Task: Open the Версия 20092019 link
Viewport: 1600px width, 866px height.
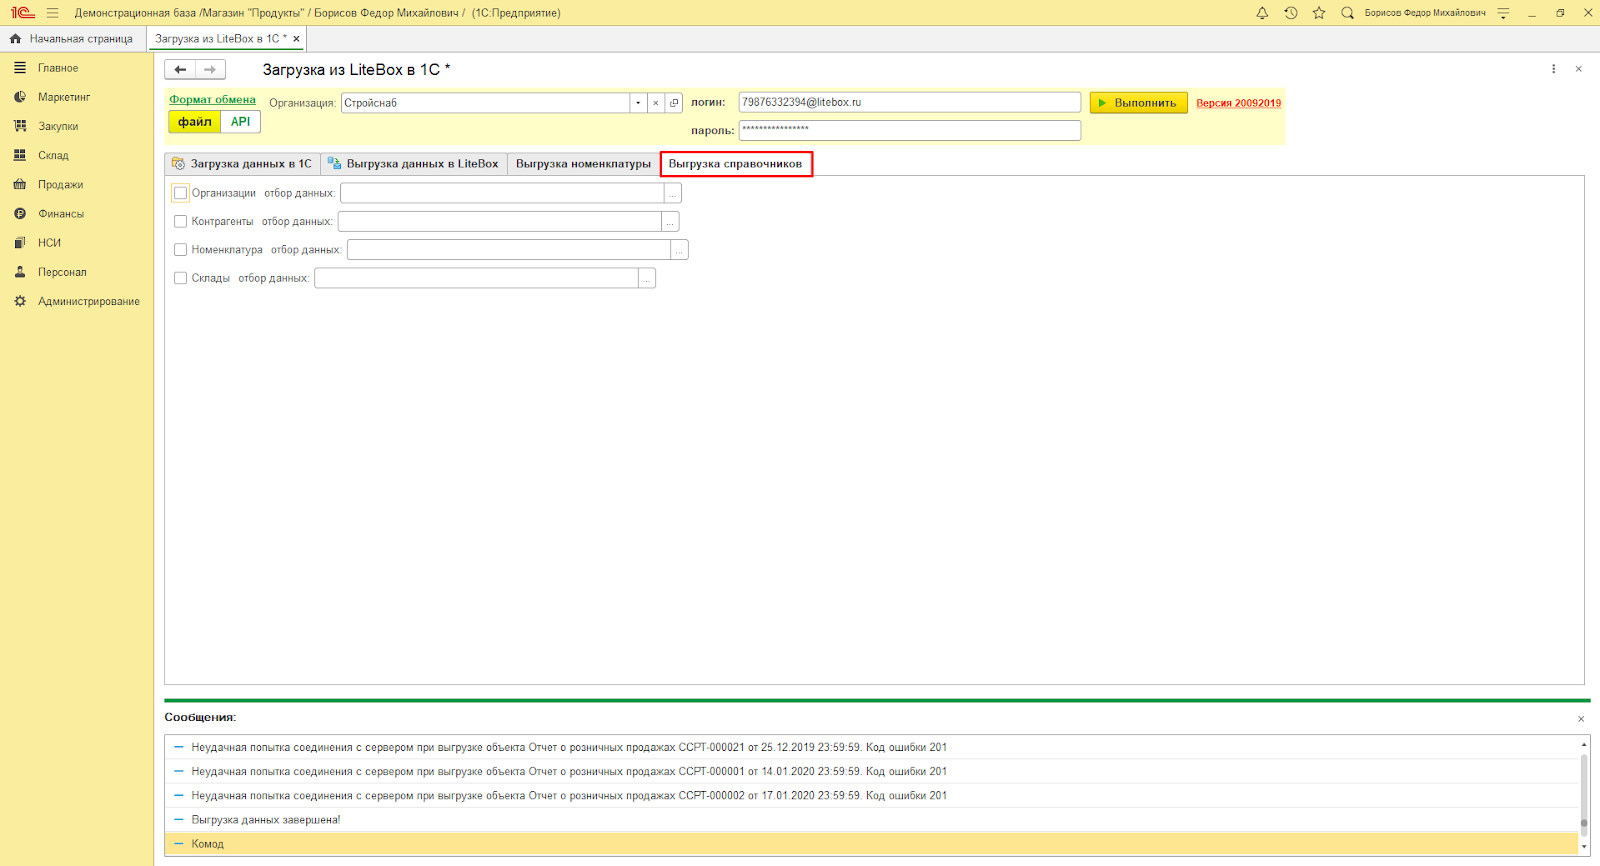Action: [1238, 103]
